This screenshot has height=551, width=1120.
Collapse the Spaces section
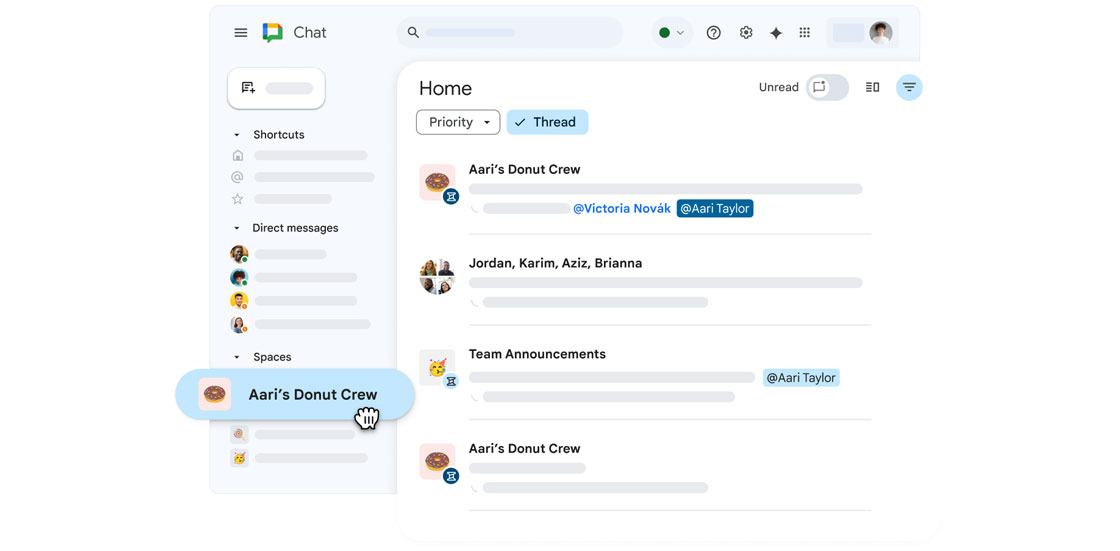pos(236,357)
